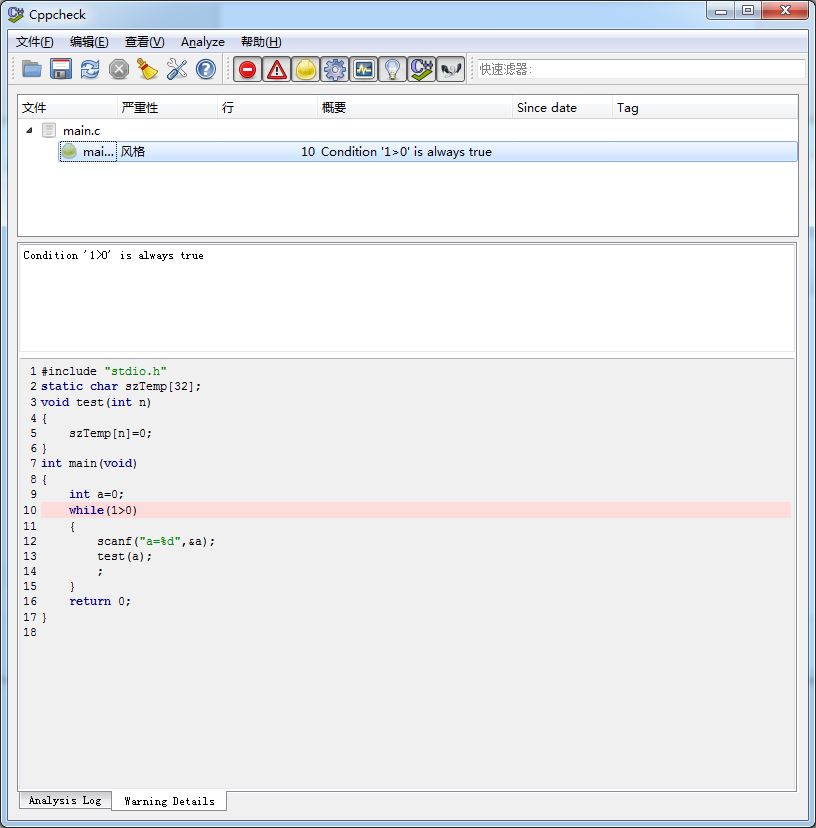The width and height of the screenshot is (816, 828).
Task: Open the 查看(V) menu
Action: click(144, 42)
